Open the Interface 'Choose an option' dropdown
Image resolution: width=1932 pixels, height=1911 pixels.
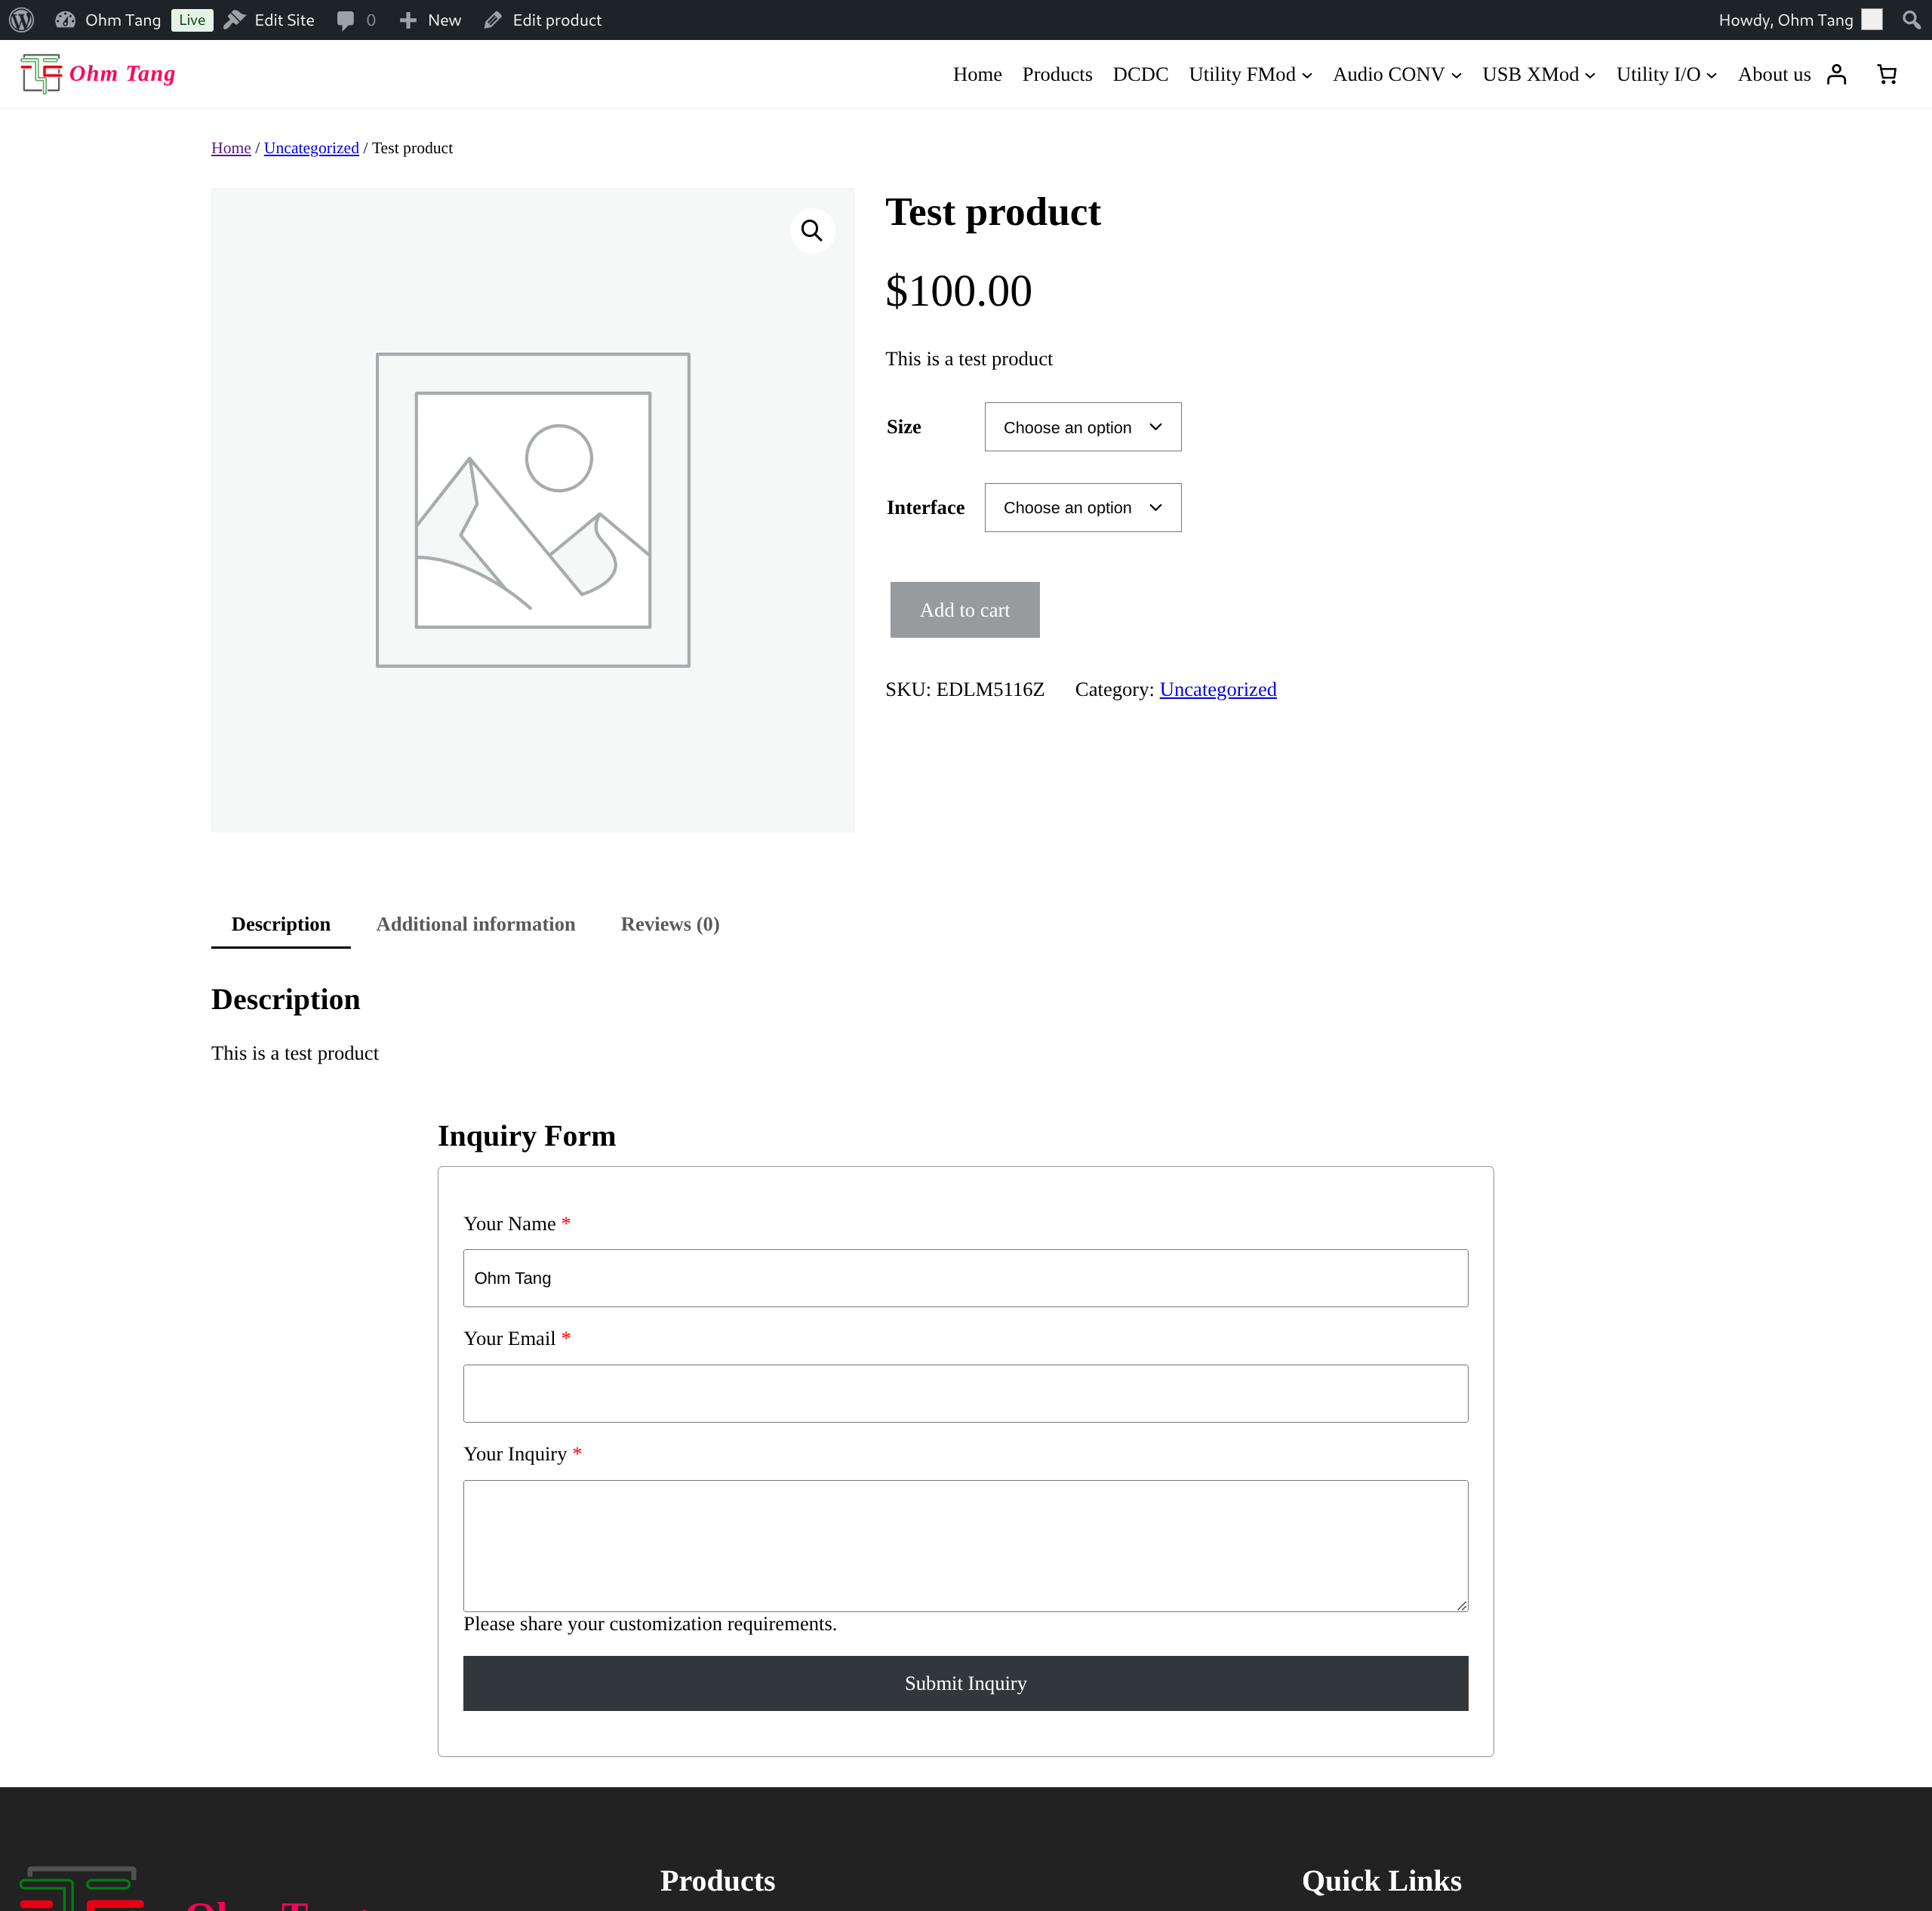[x=1082, y=507]
